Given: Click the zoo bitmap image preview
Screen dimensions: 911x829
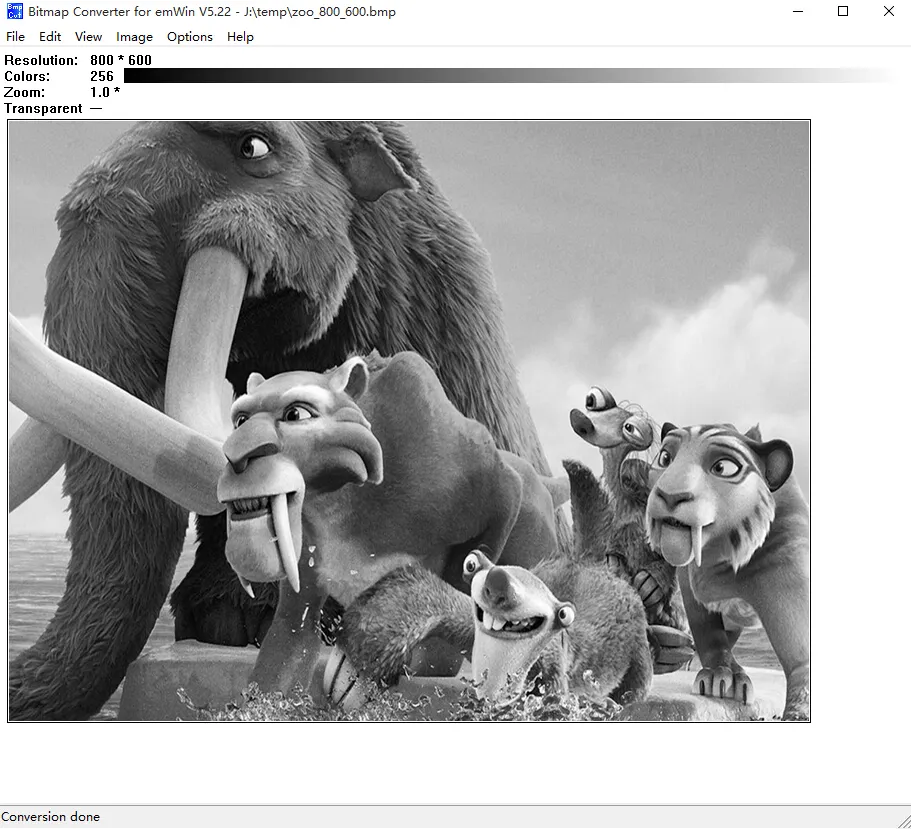Looking at the screenshot, I should coord(409,421).
